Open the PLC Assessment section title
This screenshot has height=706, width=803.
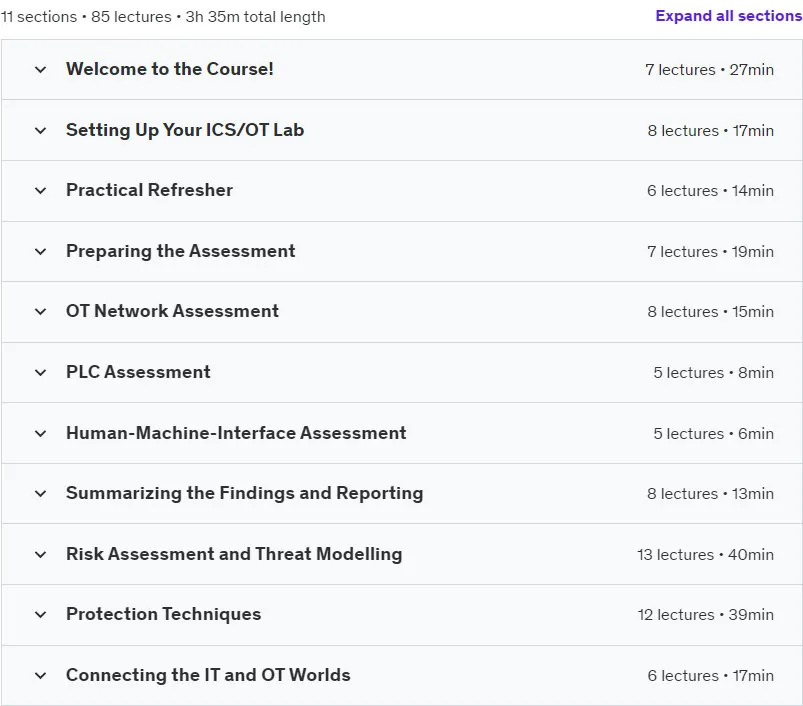(138, 372)
